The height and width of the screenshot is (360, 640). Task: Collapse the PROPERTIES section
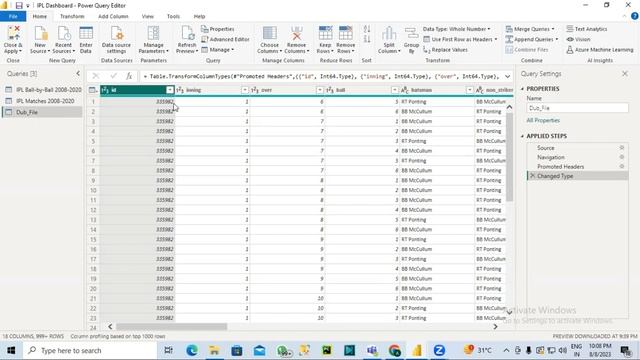(523, 89)
